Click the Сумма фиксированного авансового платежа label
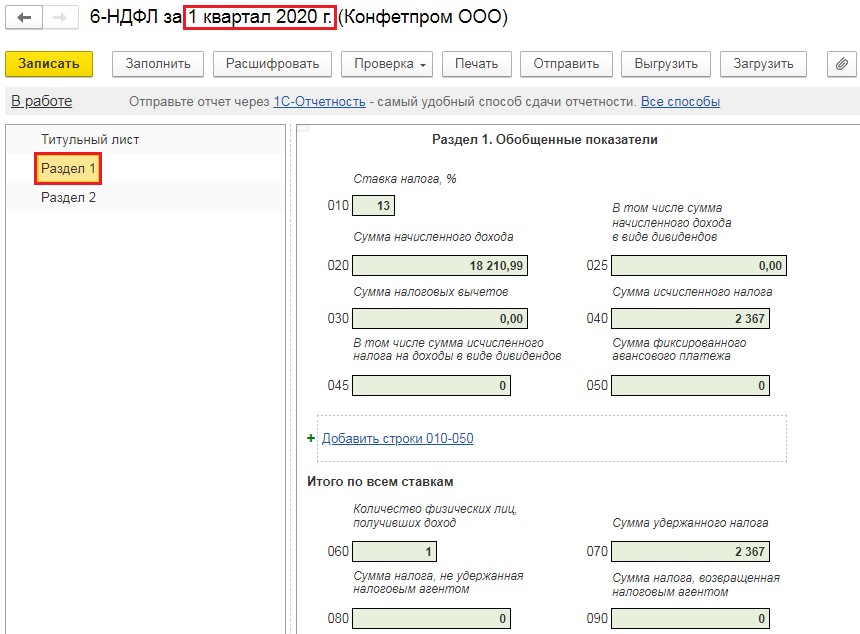 click(679, 349)
